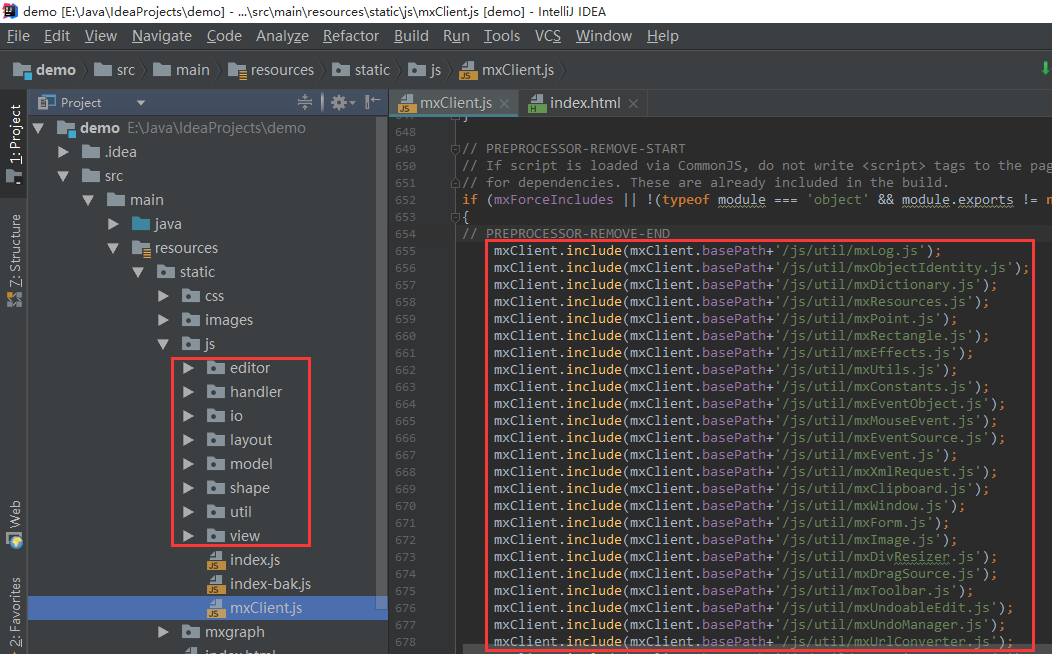1052x654 pixels.
Task: Toggle the 2: Favorites tool window
Action: tap(14, 612)
